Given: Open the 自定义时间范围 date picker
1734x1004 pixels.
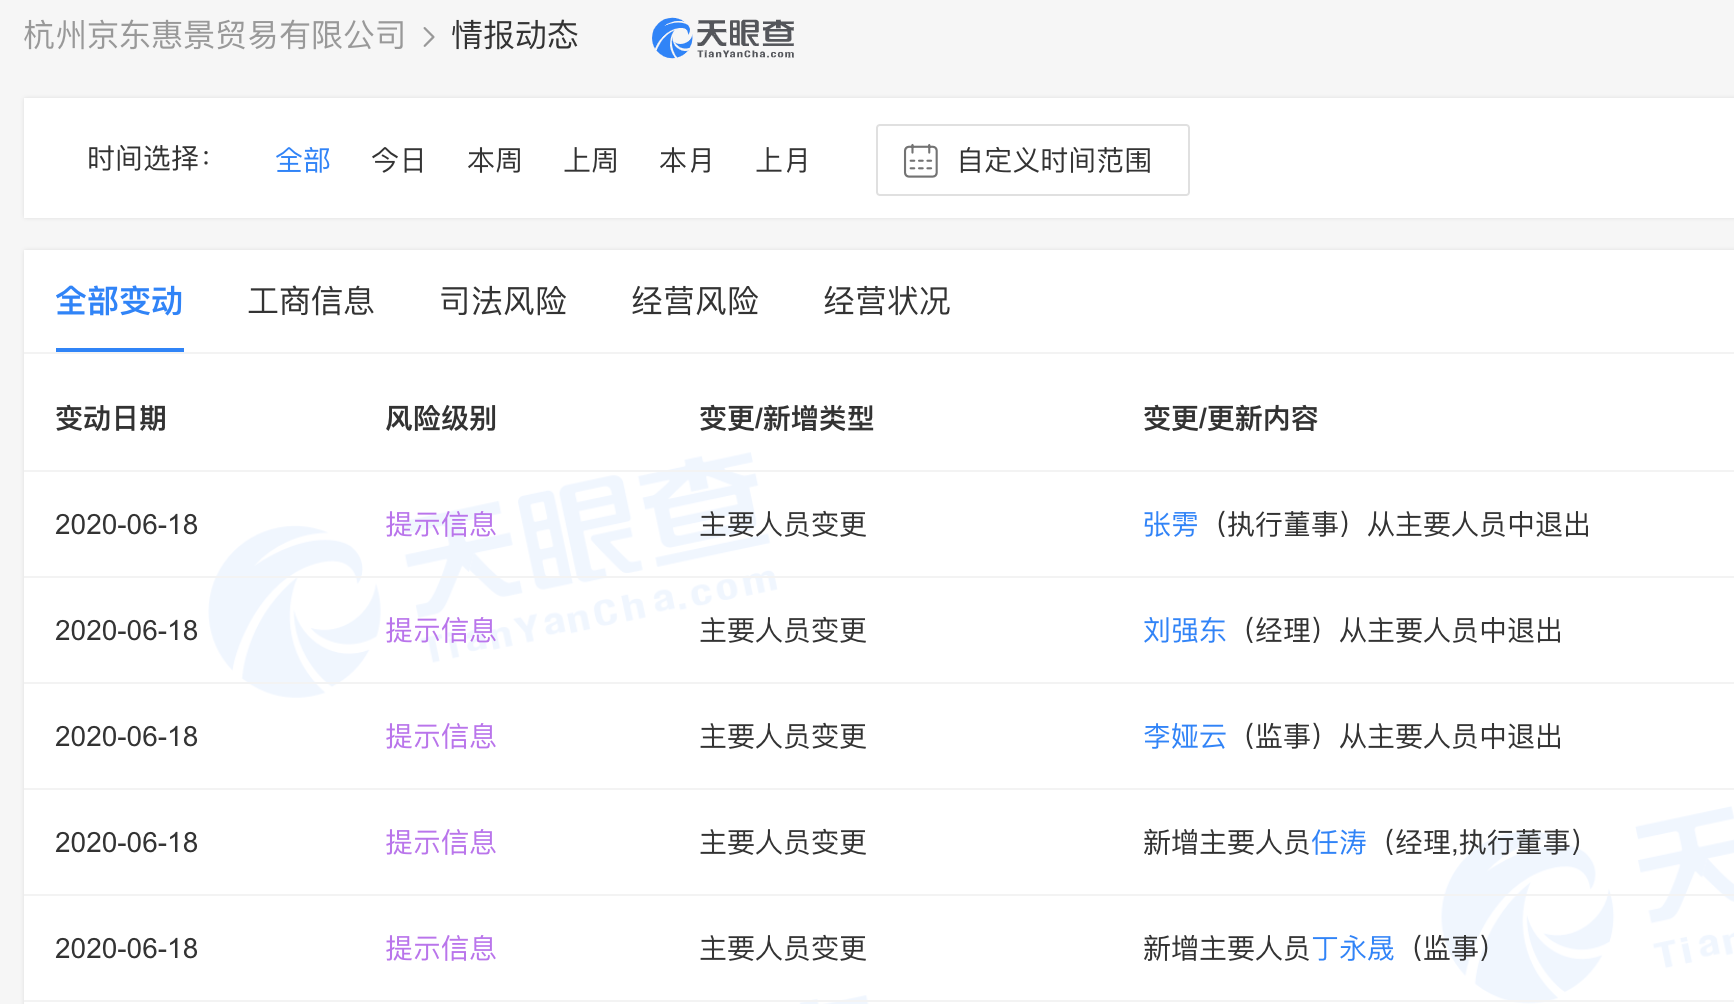Looking at the screenshot, I should [1055, 159].
